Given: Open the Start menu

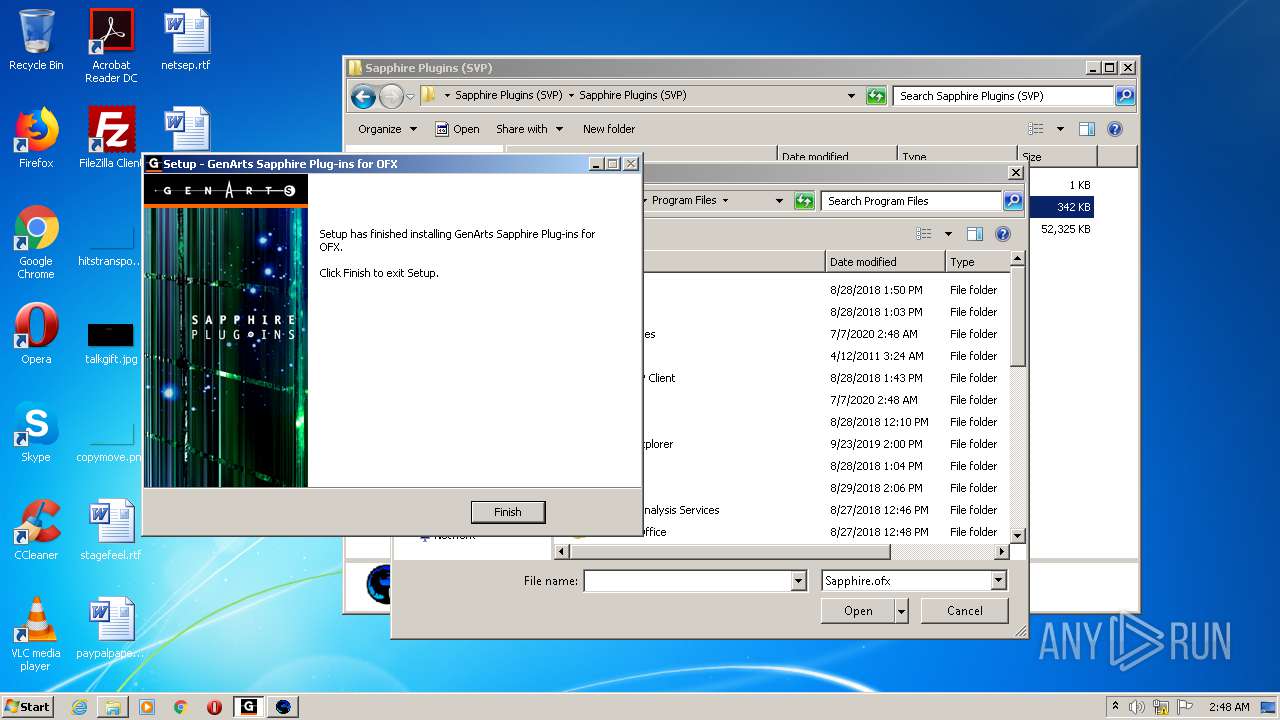Looking at the screenshot, I should [28, 706].
